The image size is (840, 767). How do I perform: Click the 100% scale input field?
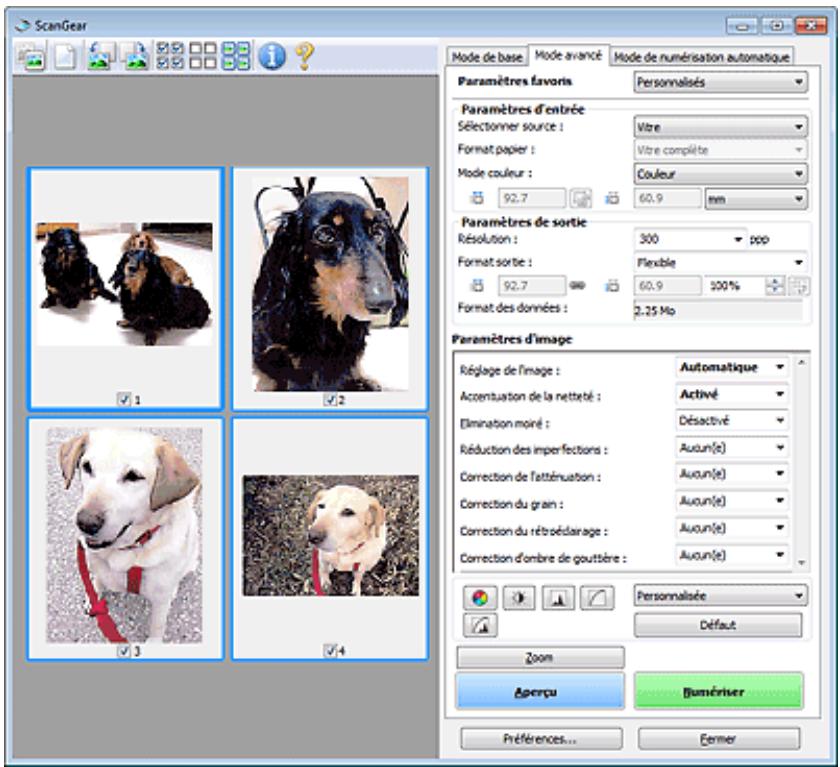point(735,286)
